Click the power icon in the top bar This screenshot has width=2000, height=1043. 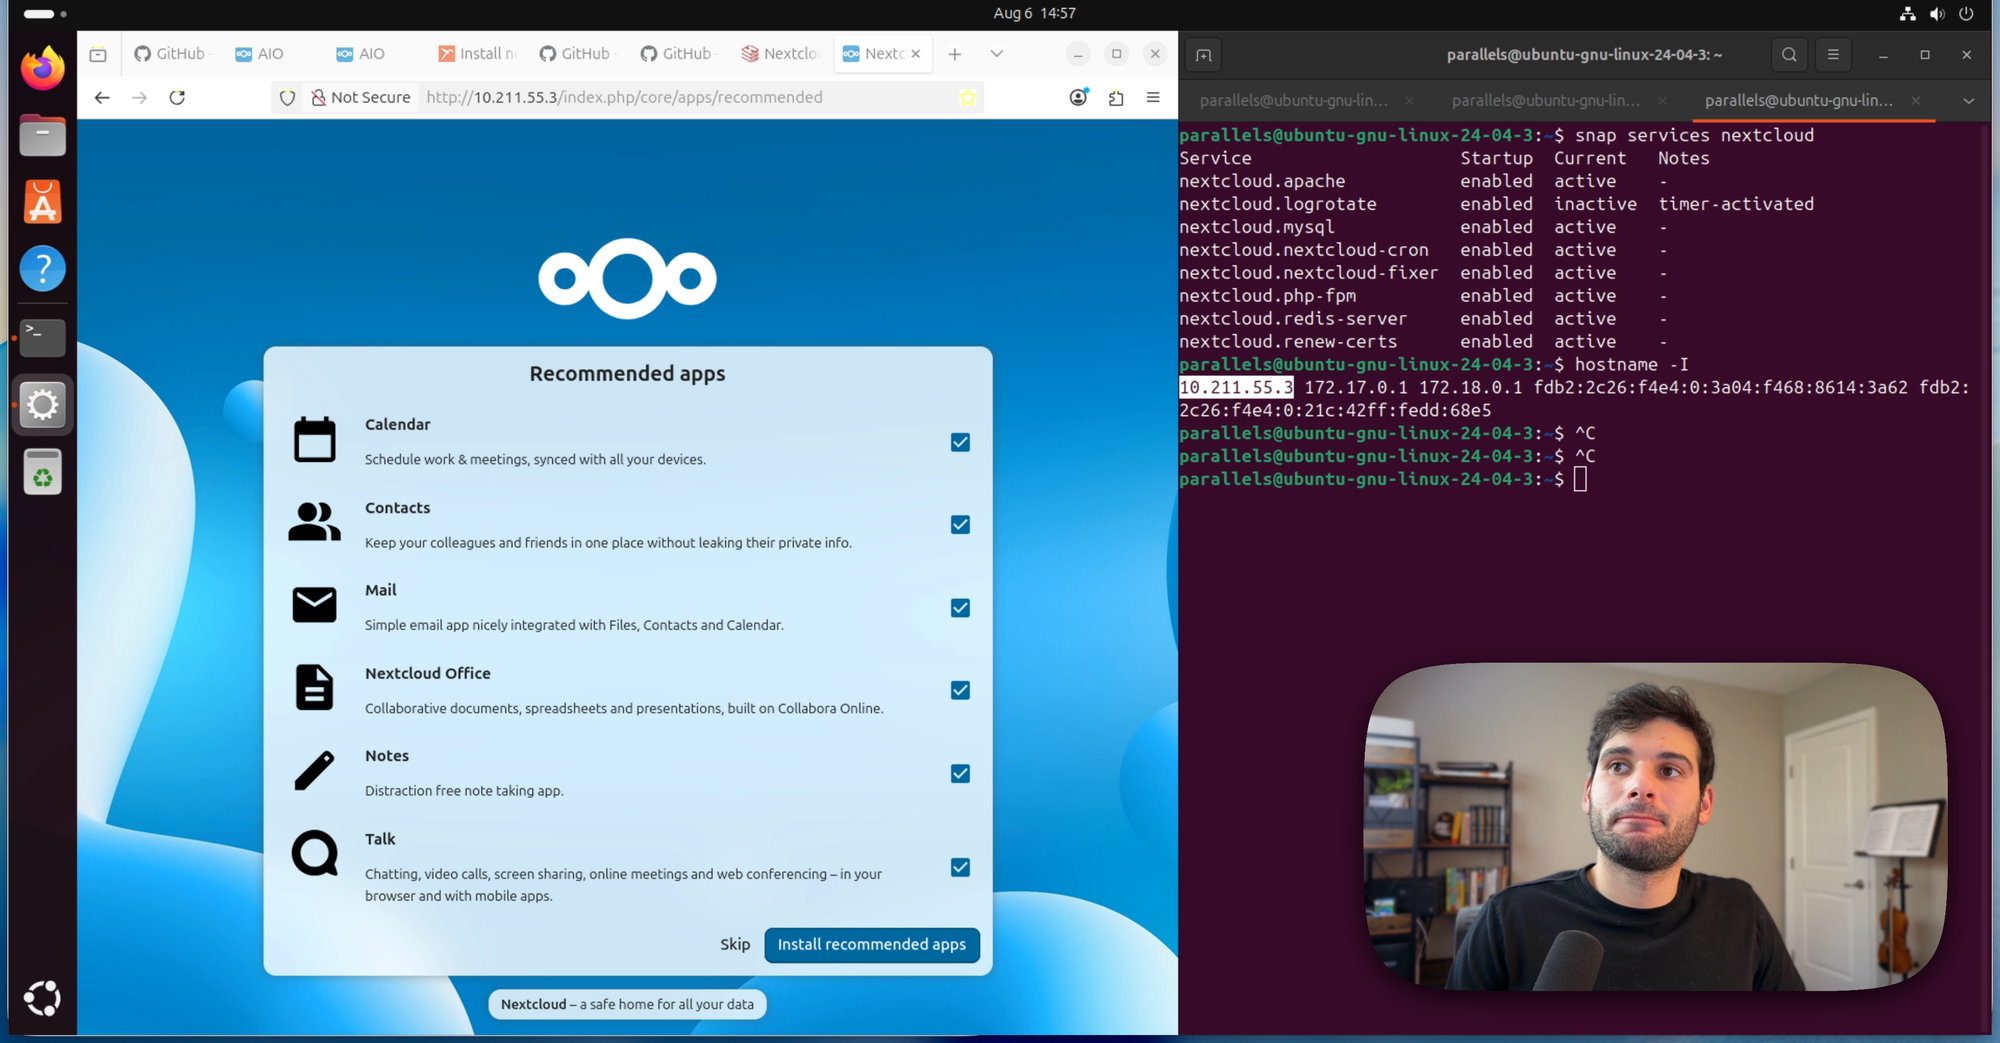pos(1966,13)
